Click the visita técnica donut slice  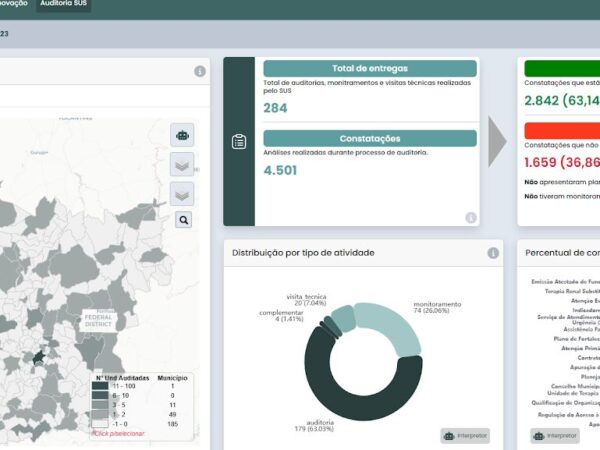point(342,318)
